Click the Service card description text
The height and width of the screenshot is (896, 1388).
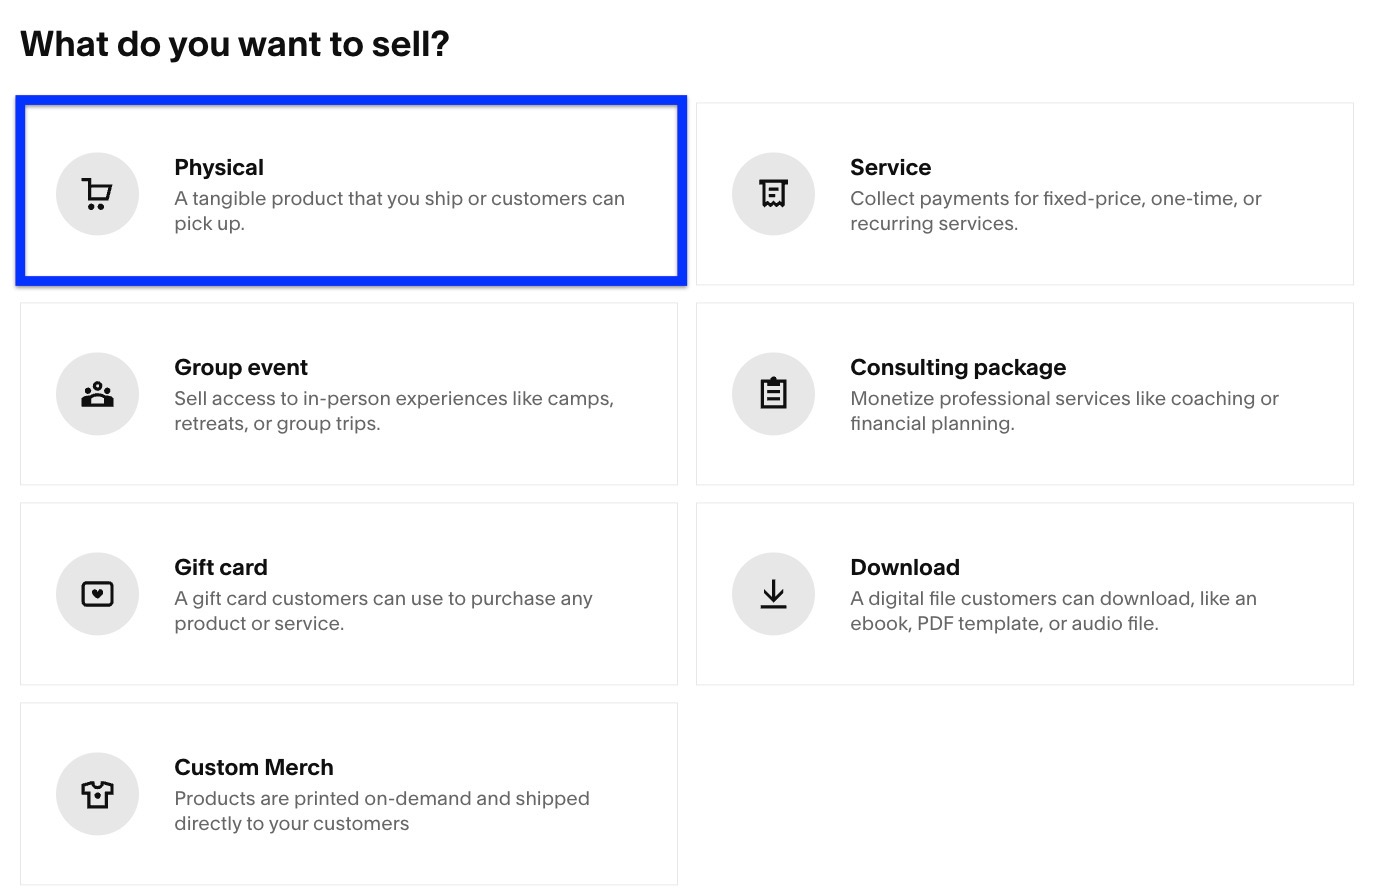(1055, 210)
